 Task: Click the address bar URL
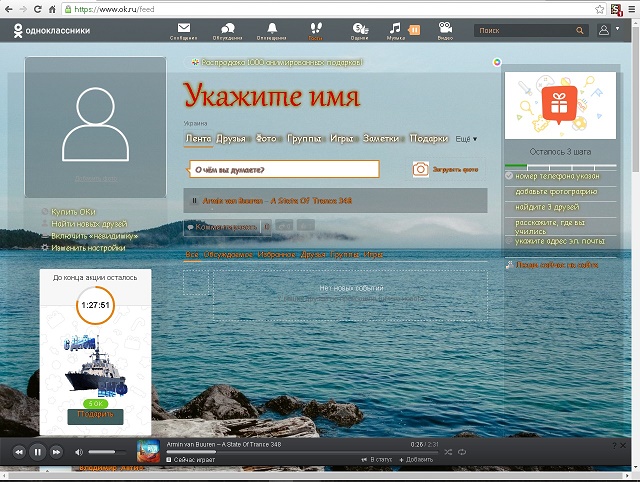pyautogui.click(x=114, y=9)
